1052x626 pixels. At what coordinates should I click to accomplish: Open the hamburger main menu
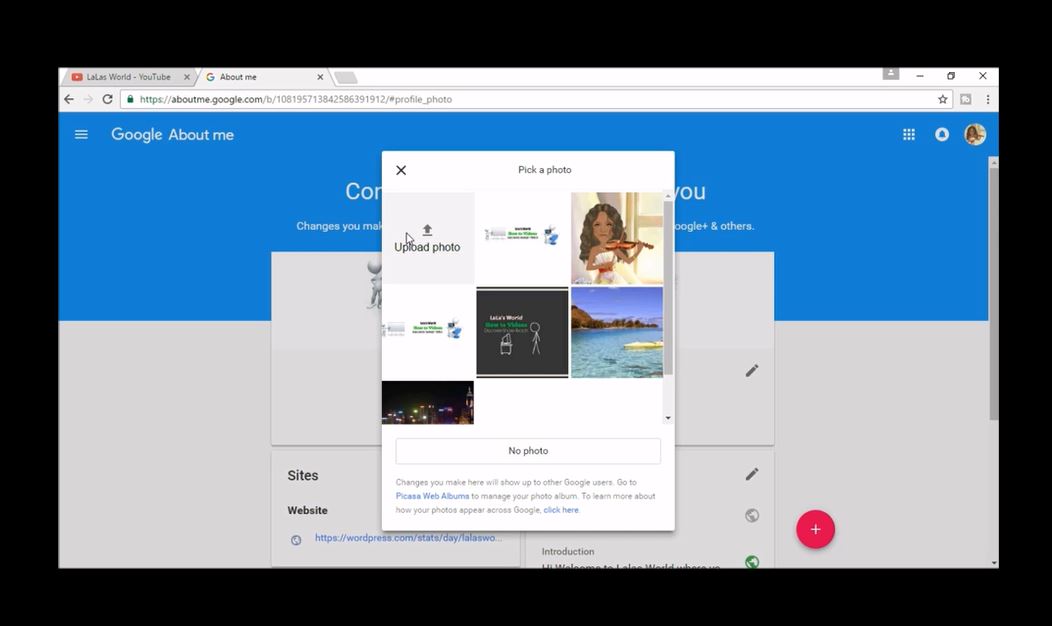click(81, 135)
